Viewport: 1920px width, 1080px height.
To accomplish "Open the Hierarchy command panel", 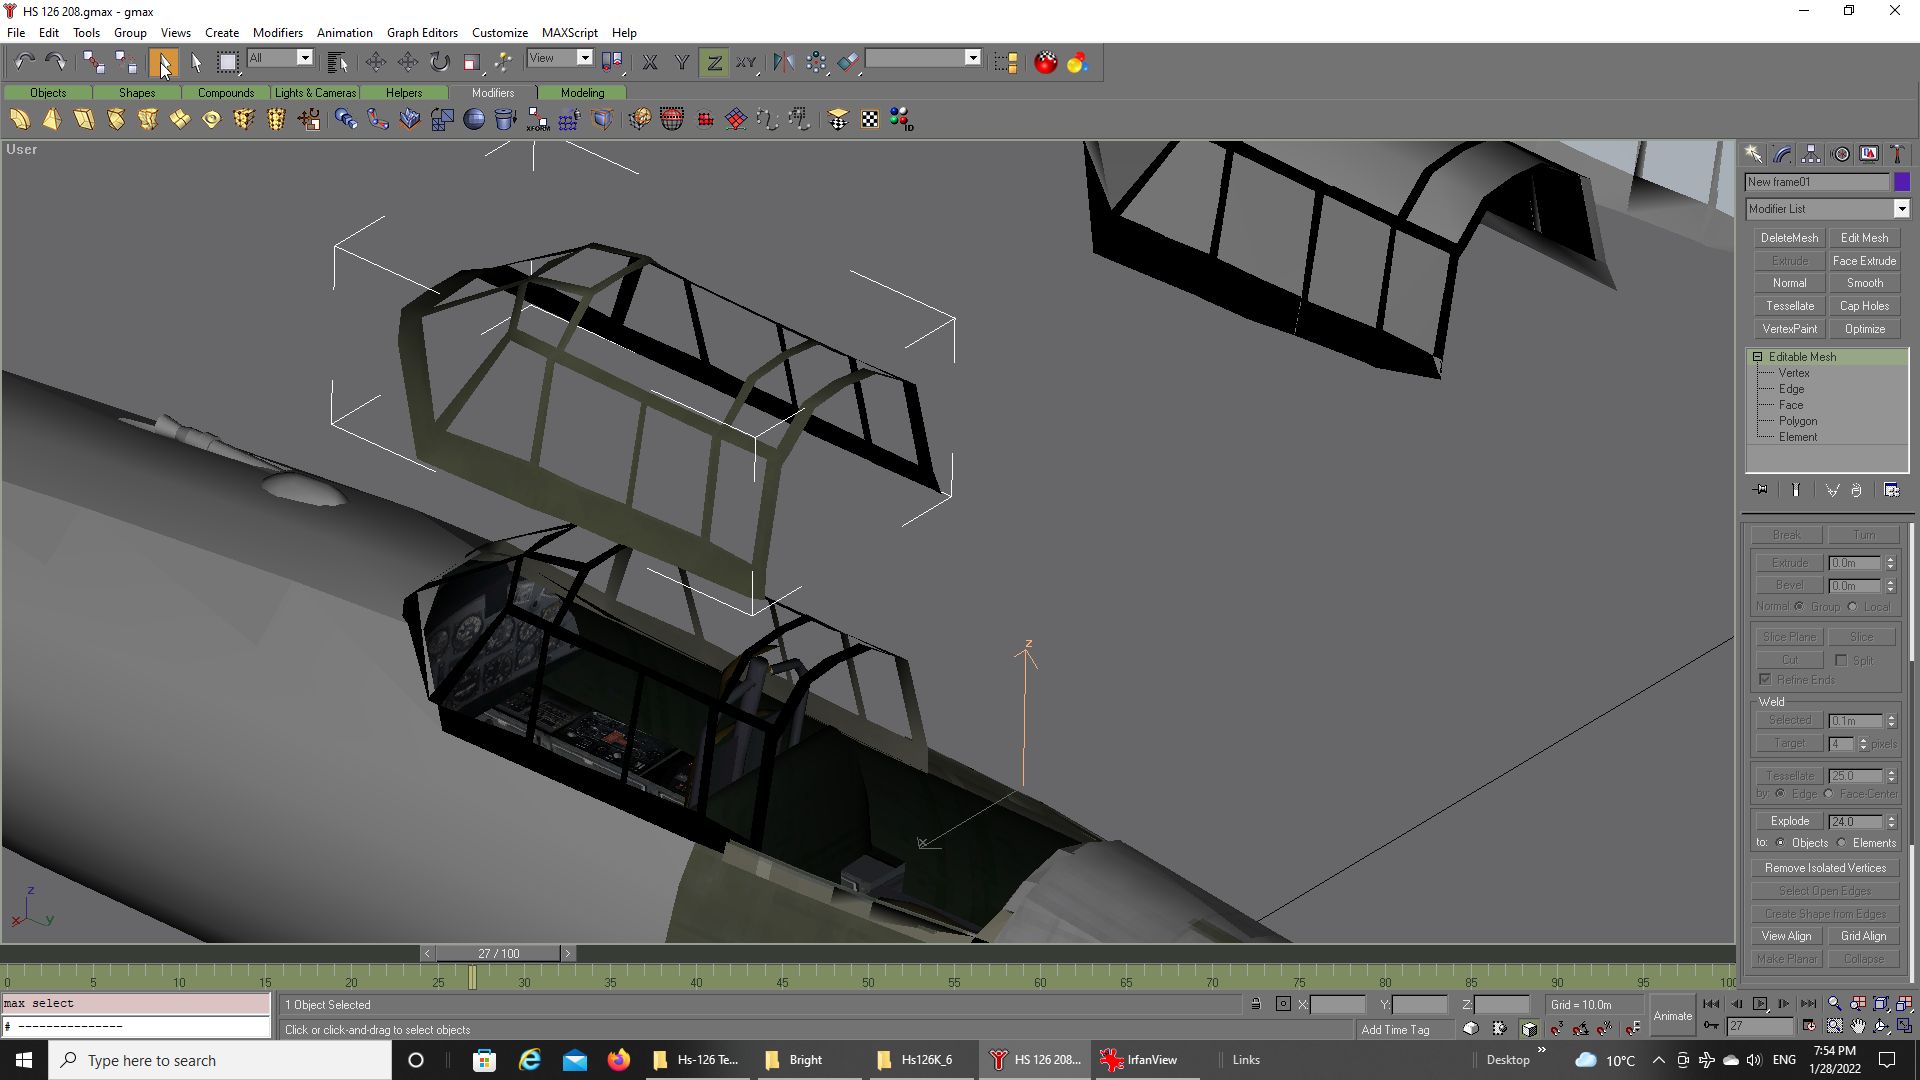I will [x=1811, y=154].
